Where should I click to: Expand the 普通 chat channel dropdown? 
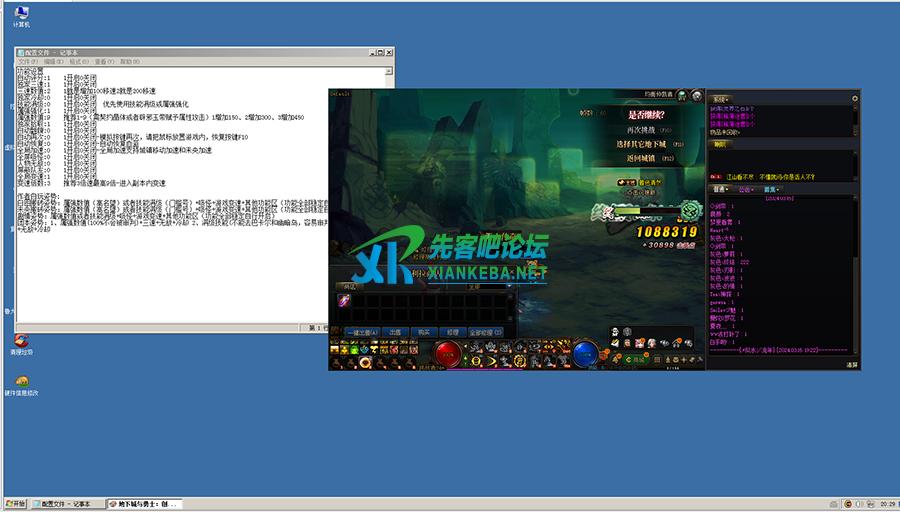click(x=721, y=188)
